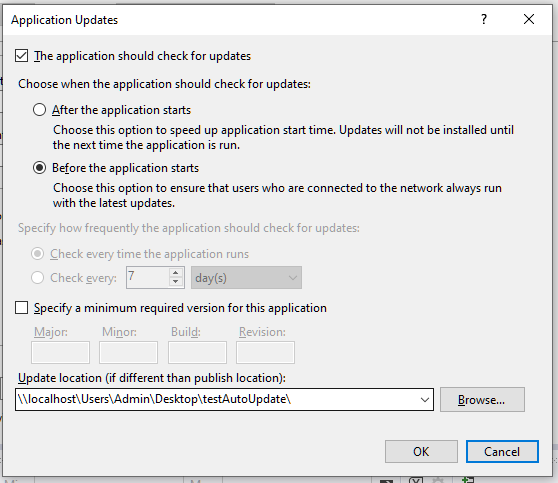Image resolution: width=558 pixels, height=483 pixels.
Task: Click the Revision version input field
Action: pos(265,352)
